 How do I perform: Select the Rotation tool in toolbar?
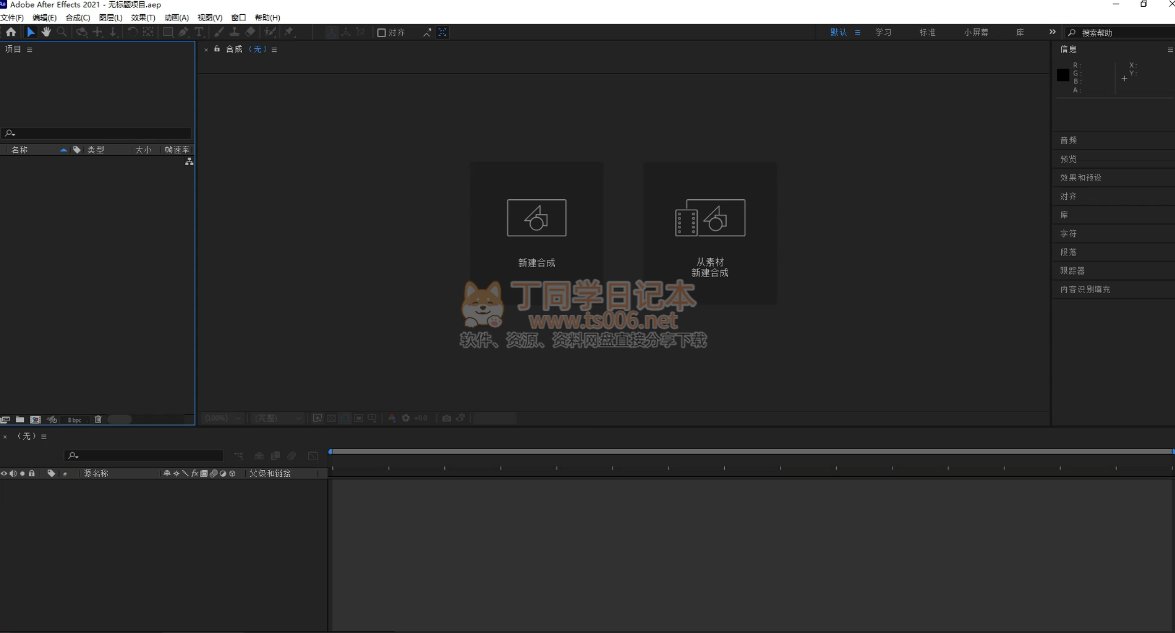[x=132, y=32]
